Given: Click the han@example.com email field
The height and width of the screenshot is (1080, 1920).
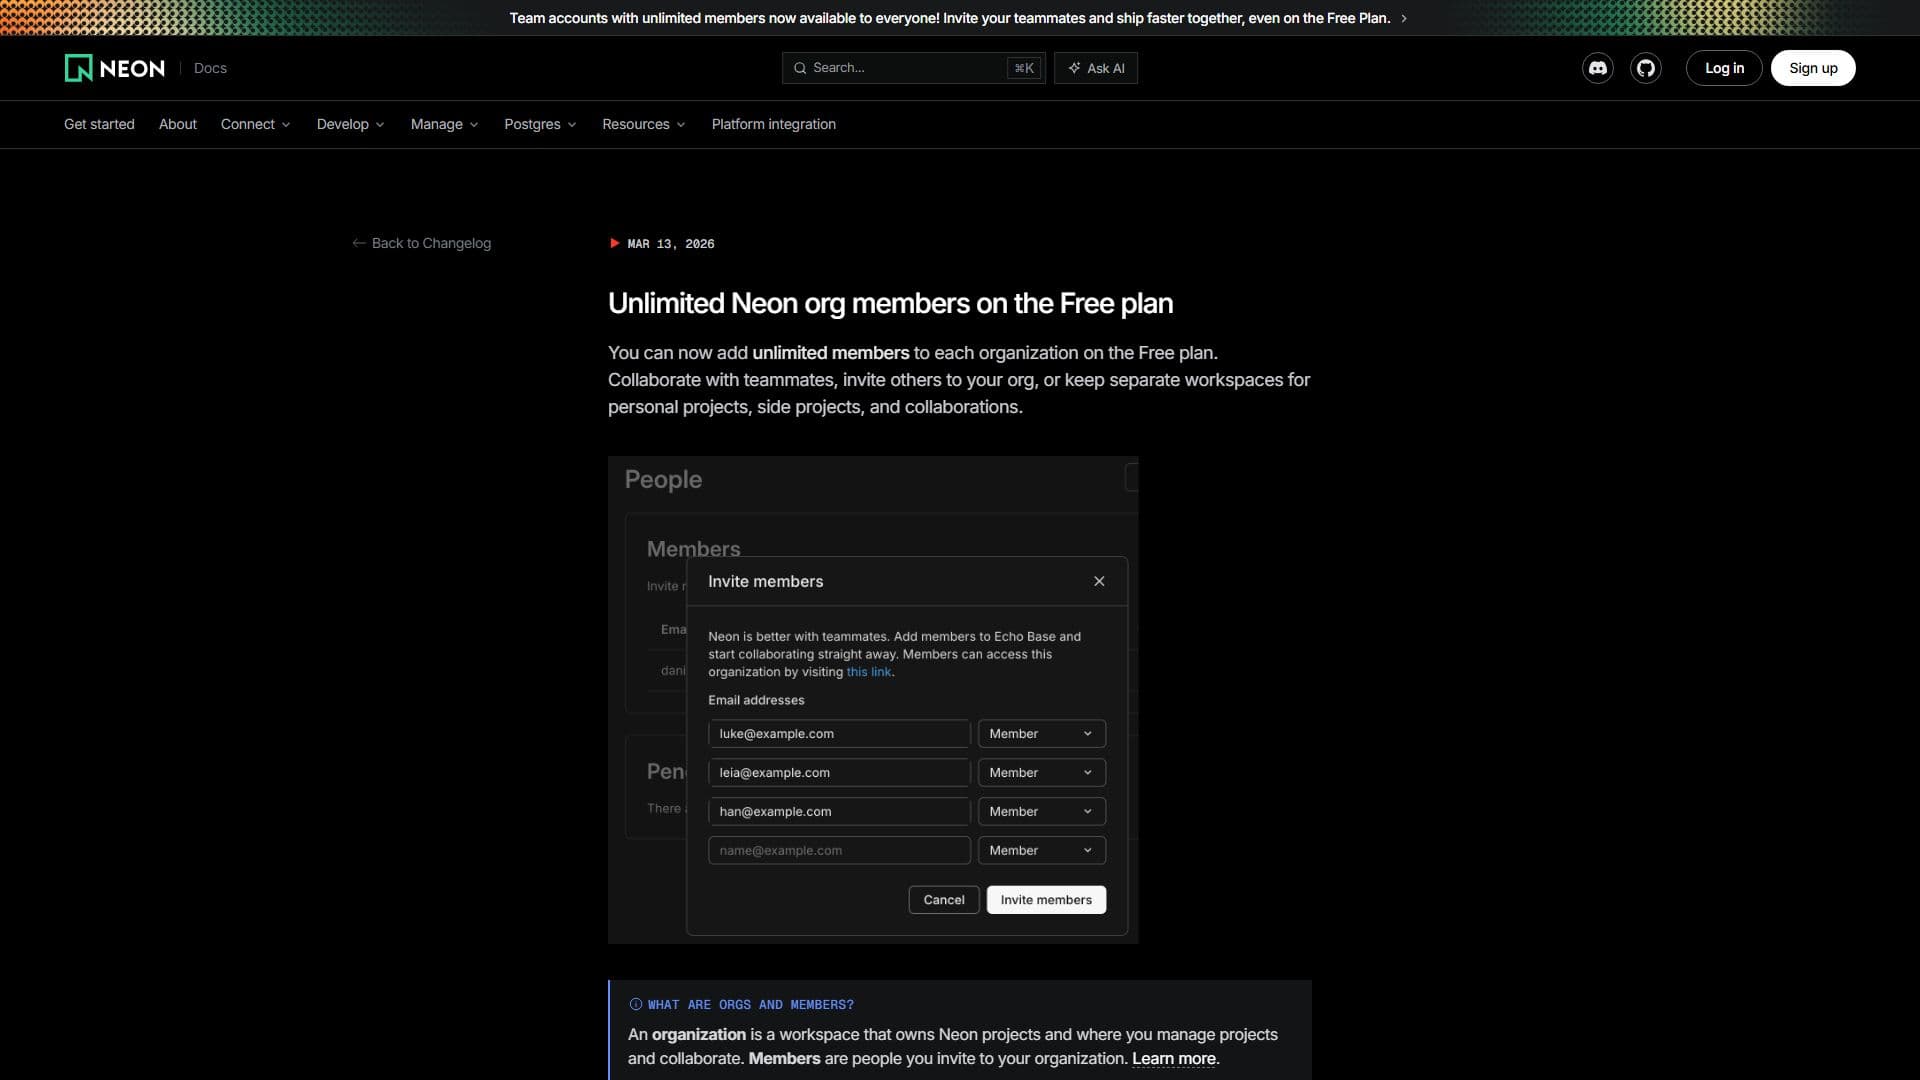Looking at the screenshot, I should (839, 811).
